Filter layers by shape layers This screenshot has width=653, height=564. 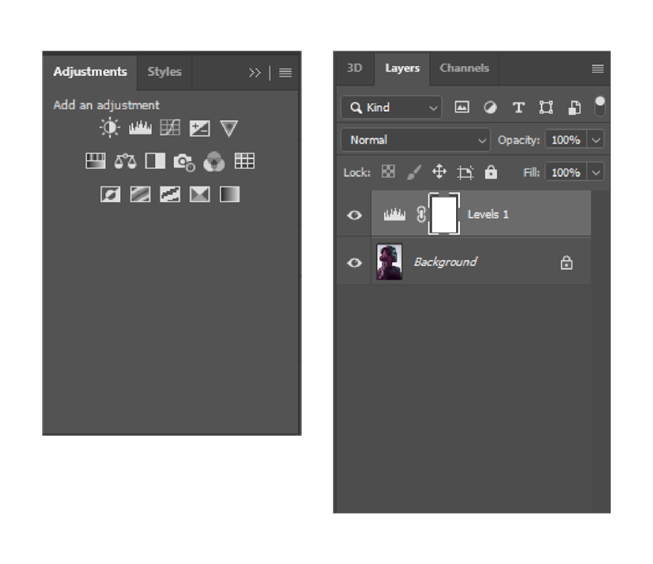click(546, 108)
